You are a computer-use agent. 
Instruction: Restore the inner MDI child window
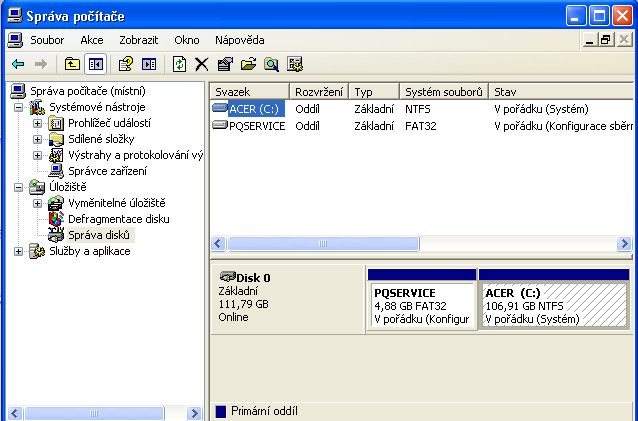606,40
